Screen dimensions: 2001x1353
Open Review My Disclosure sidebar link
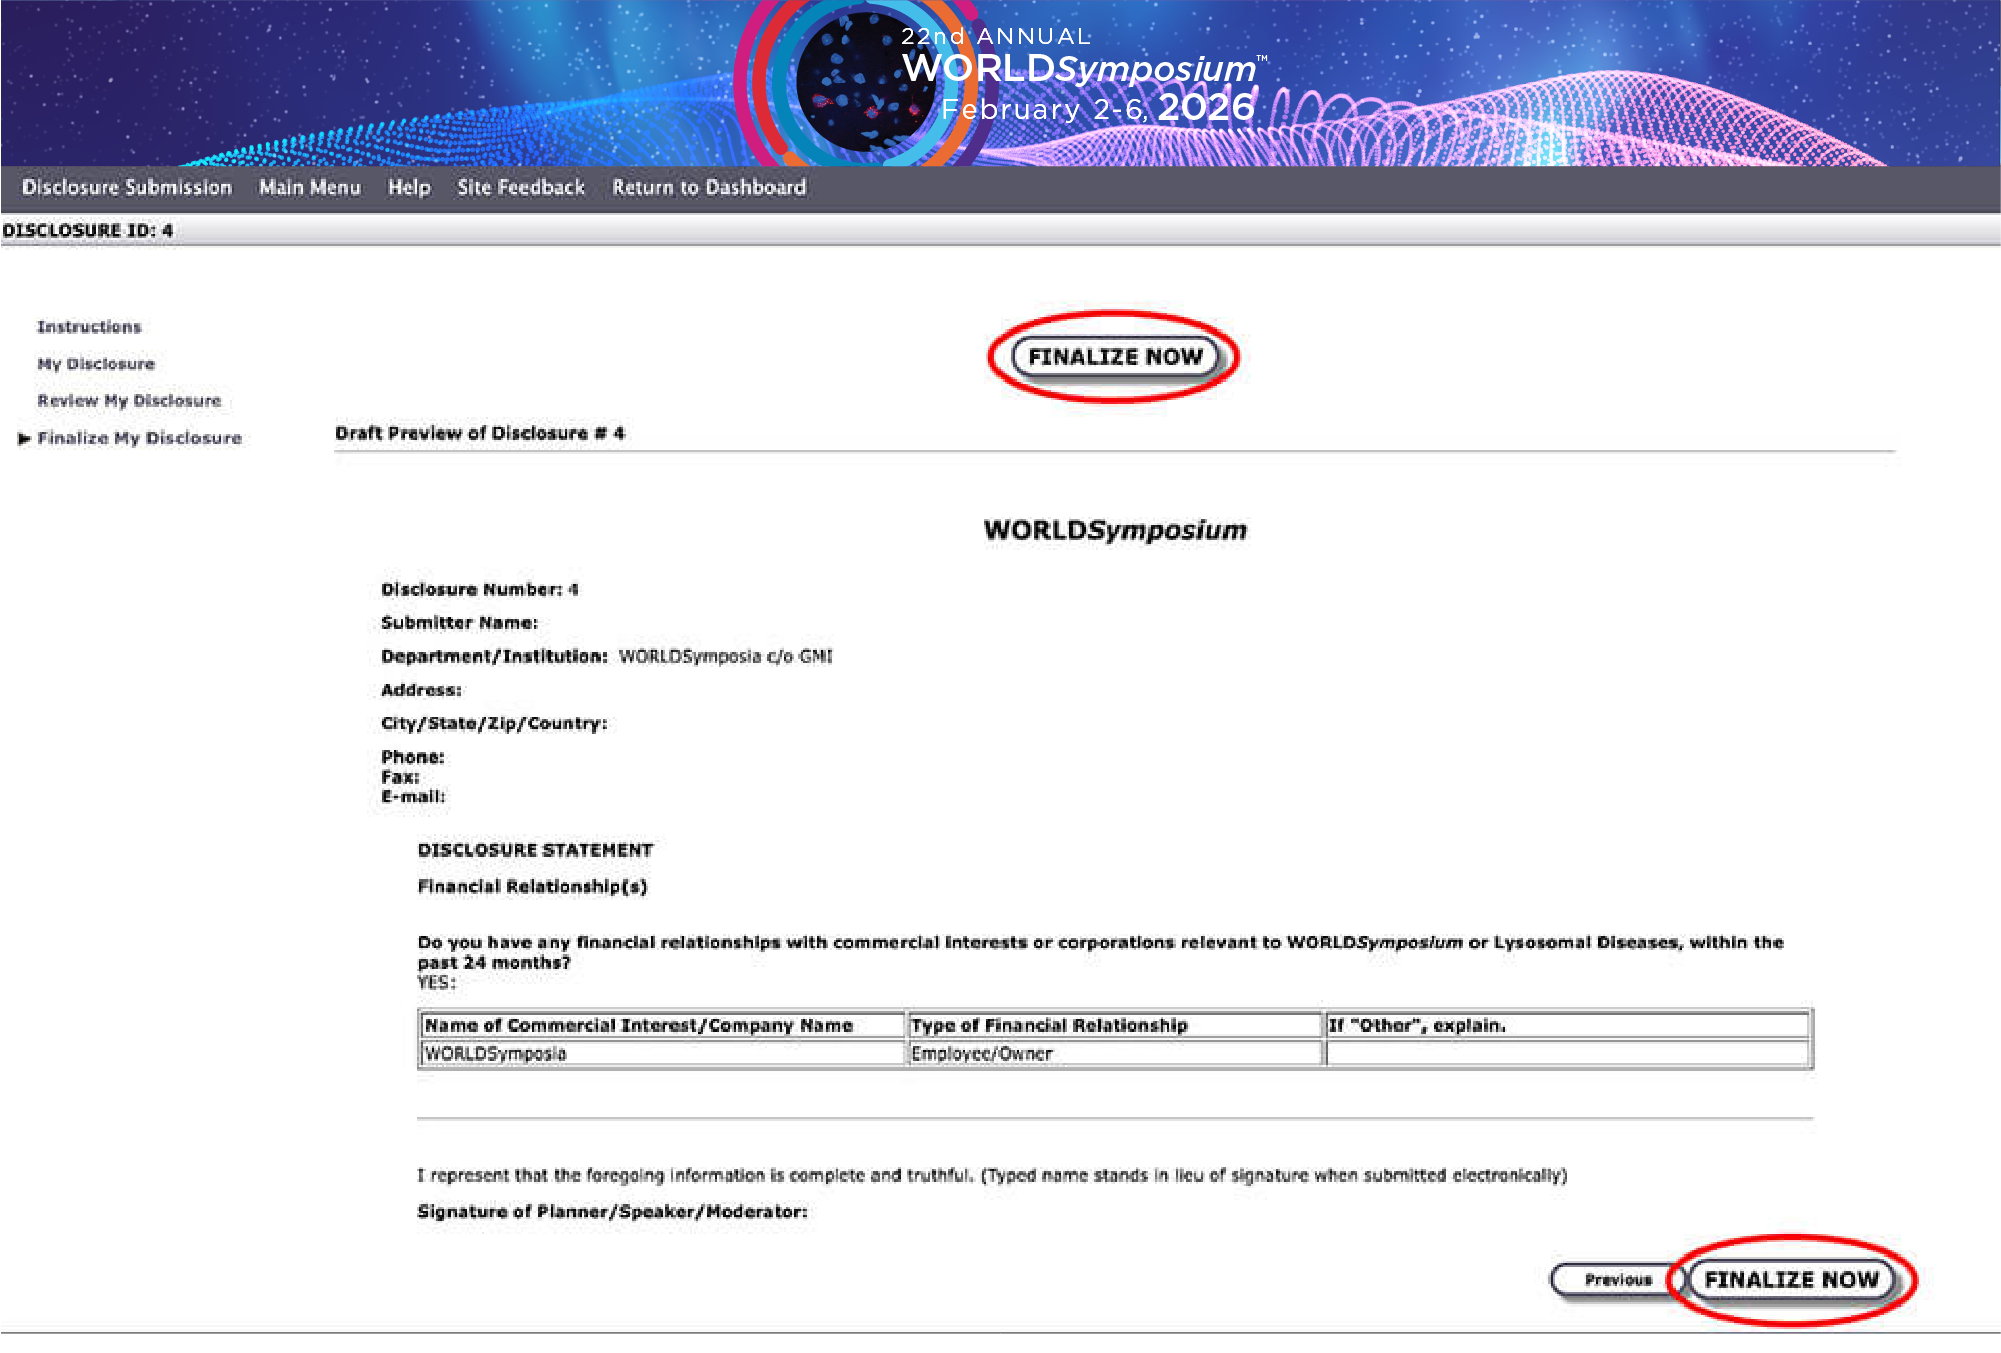point(129,401)
